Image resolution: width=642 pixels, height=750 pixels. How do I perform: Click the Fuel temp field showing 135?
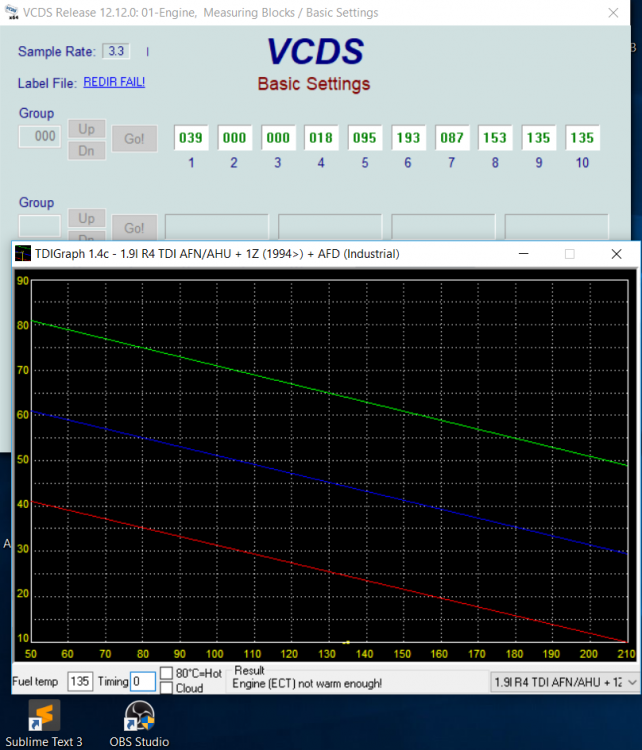[x=80, y=682]
